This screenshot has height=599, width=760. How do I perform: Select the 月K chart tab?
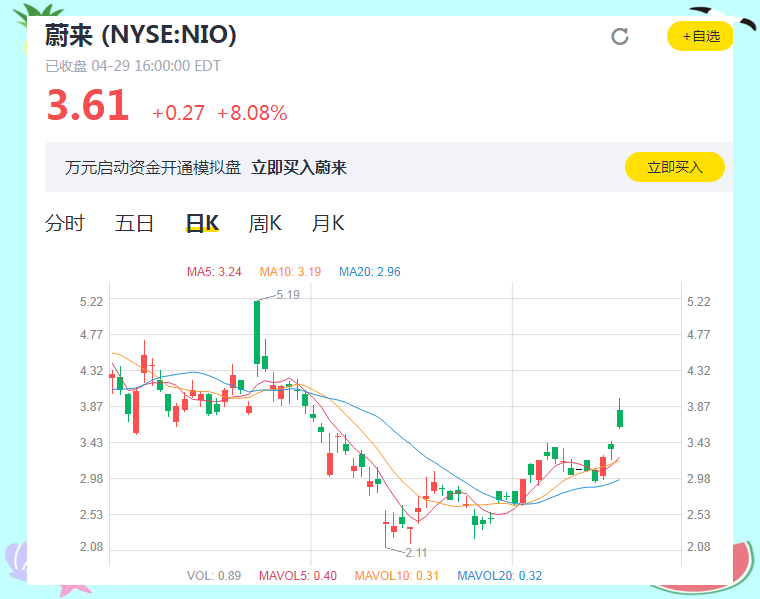click(328, 223)
